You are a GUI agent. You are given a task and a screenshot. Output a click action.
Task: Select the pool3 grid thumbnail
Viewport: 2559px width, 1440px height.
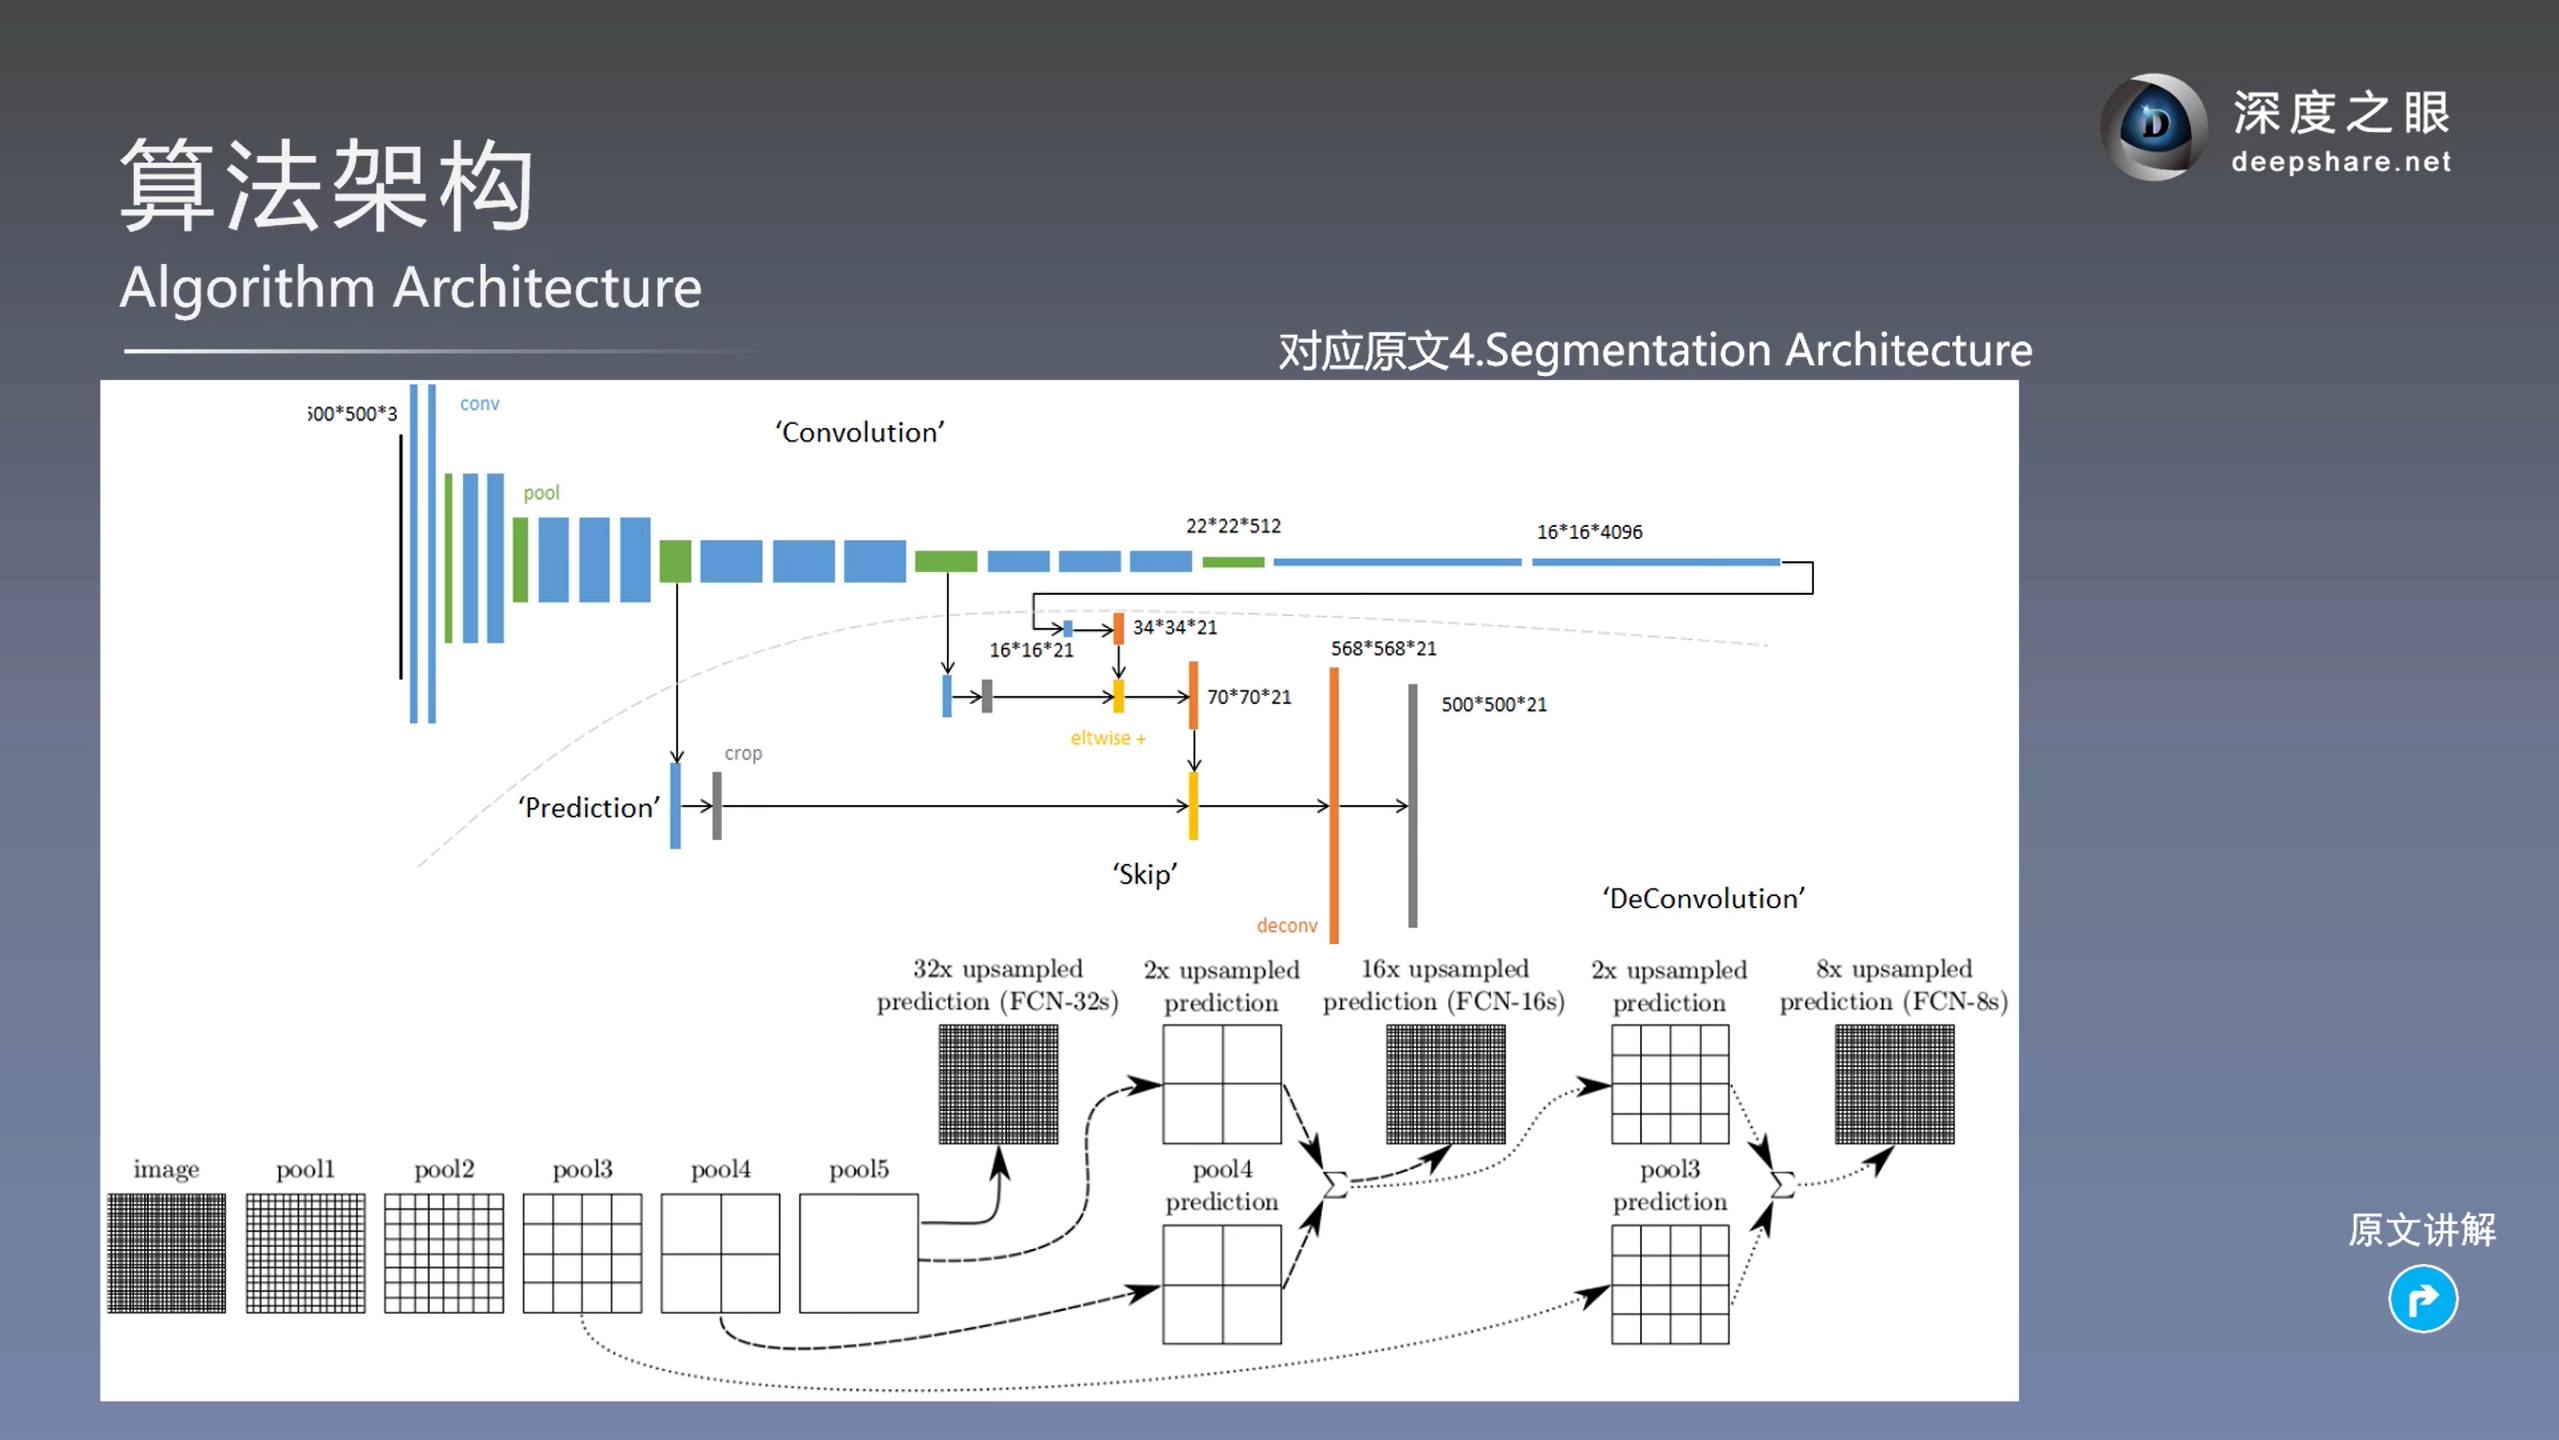pyautogui.click(x=582, y=1252)
